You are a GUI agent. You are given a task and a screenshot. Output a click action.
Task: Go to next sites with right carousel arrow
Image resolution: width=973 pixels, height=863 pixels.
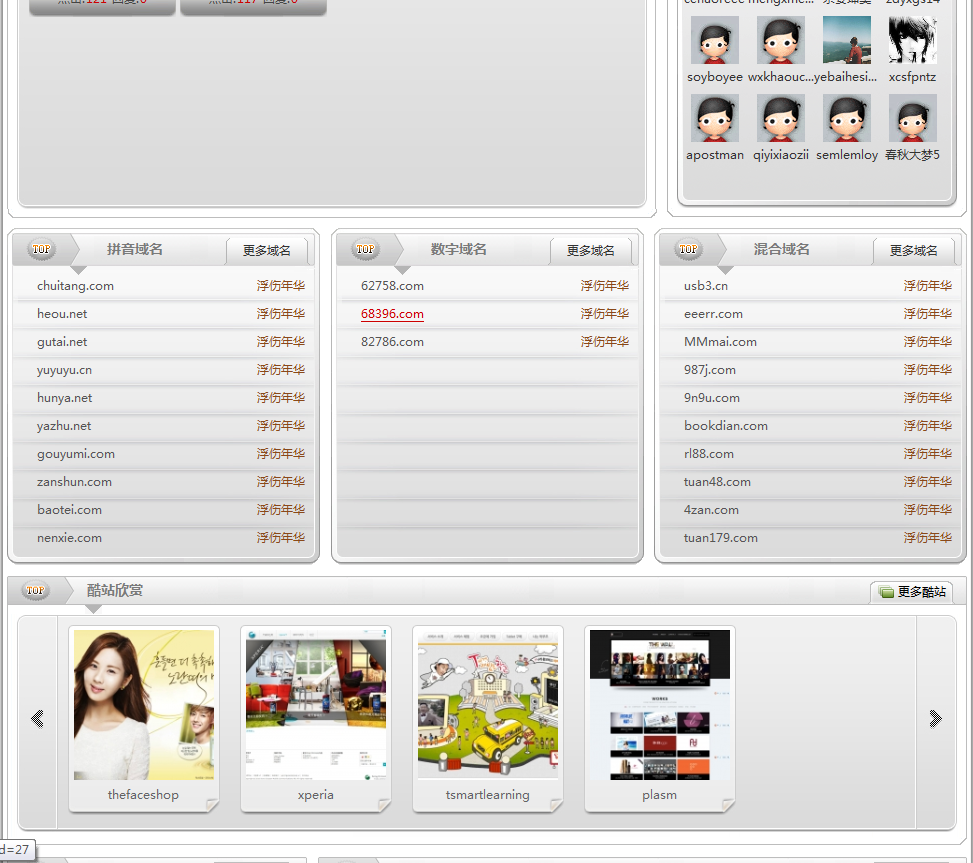pyautogui.click(x=935, y=719)
